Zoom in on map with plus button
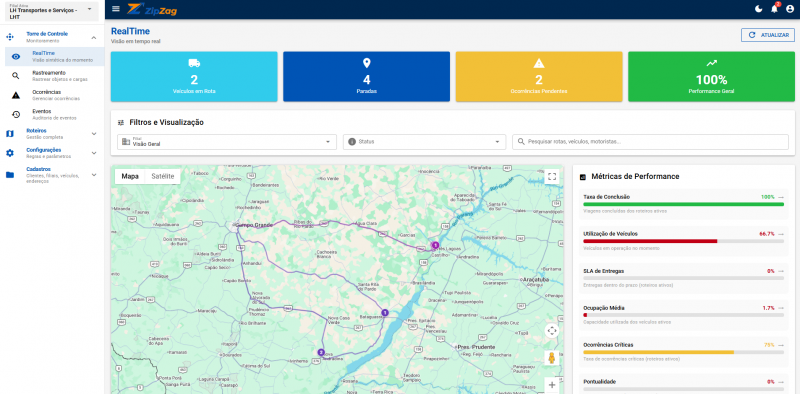 pyautogui.click(x=552, y=385)
